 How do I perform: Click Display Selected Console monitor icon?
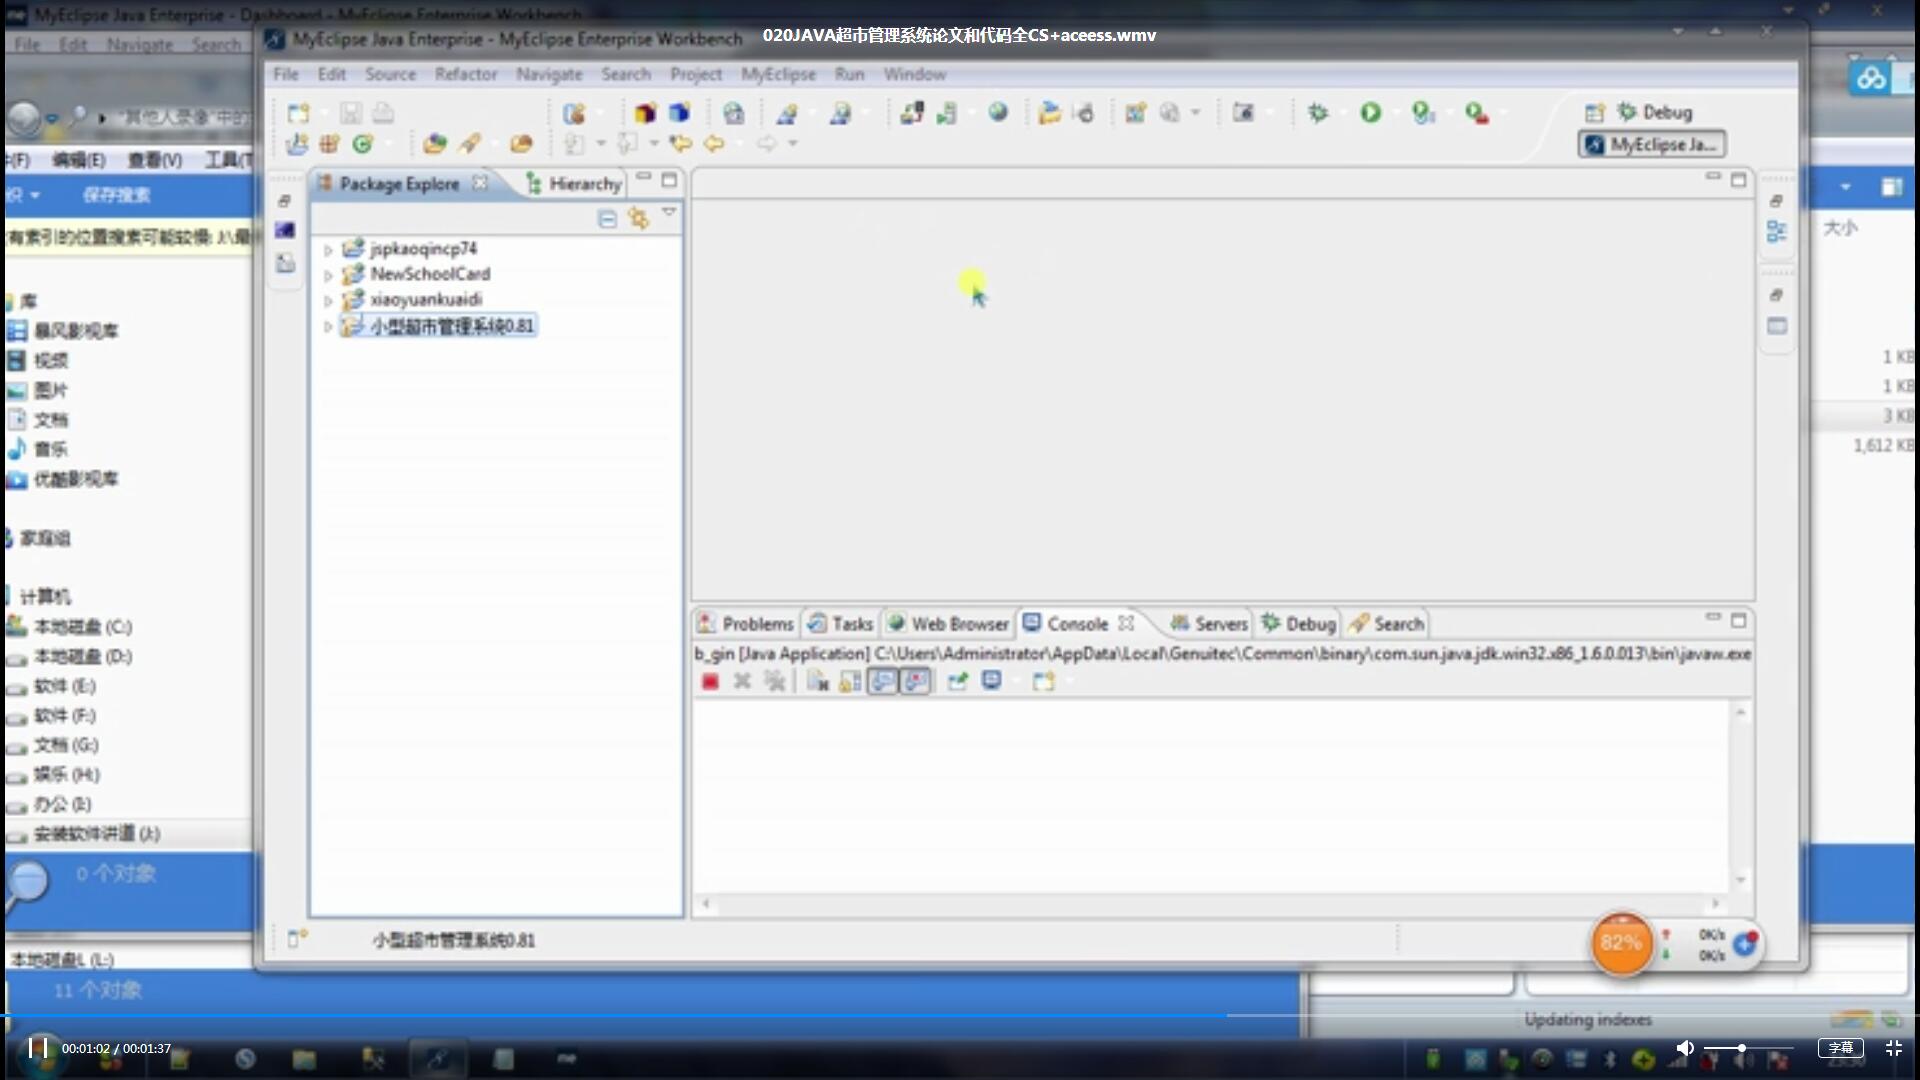coord(992,681)
